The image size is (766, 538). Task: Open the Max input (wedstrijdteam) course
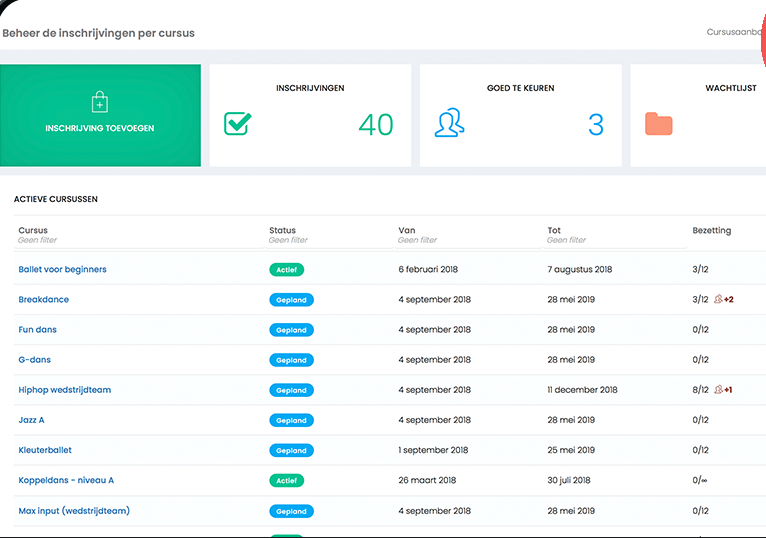click(74, 511)
